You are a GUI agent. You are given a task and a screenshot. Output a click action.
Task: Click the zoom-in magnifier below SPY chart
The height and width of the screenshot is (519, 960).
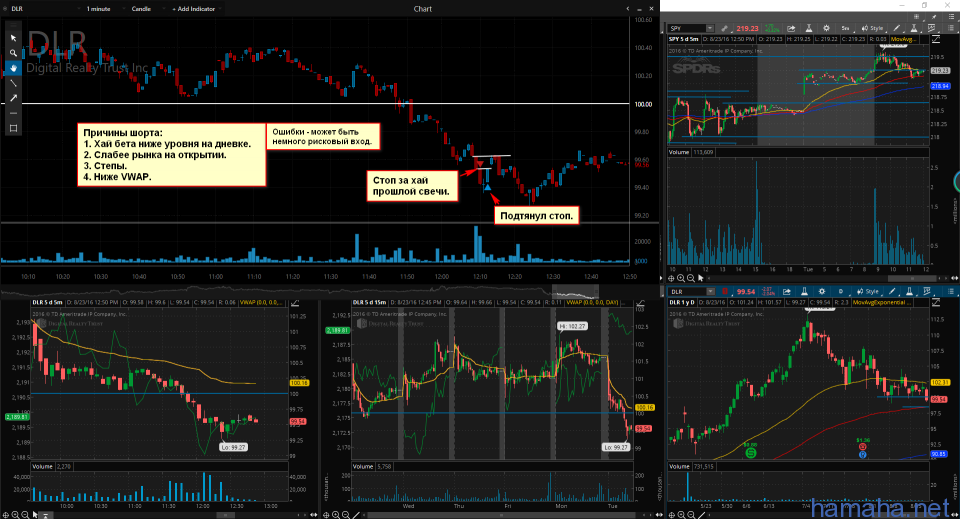(681, 278)
